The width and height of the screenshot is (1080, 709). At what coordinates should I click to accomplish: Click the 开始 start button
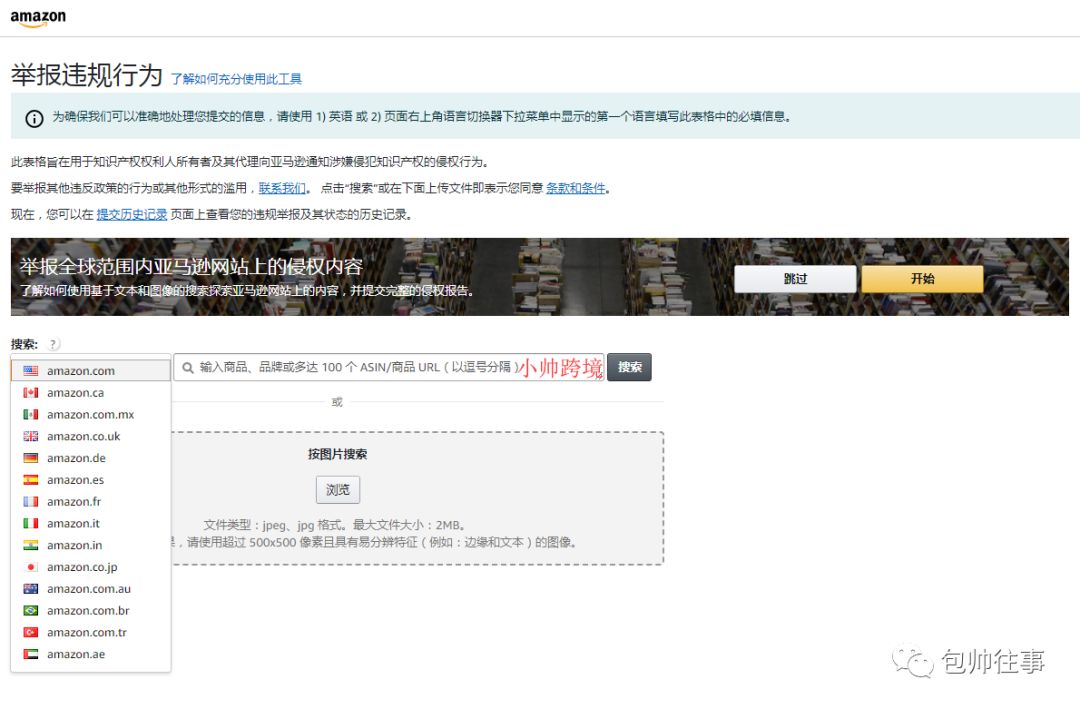[922, 279]
